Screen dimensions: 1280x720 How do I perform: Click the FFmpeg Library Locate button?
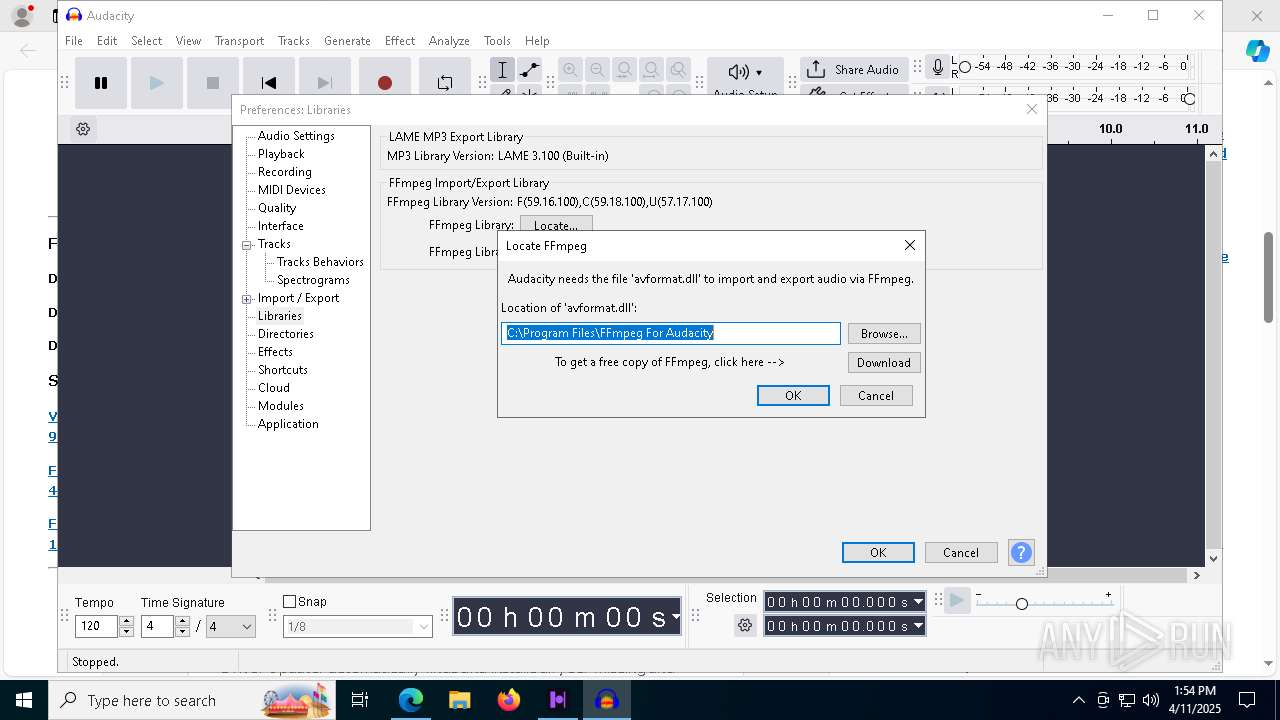point(556,225)
